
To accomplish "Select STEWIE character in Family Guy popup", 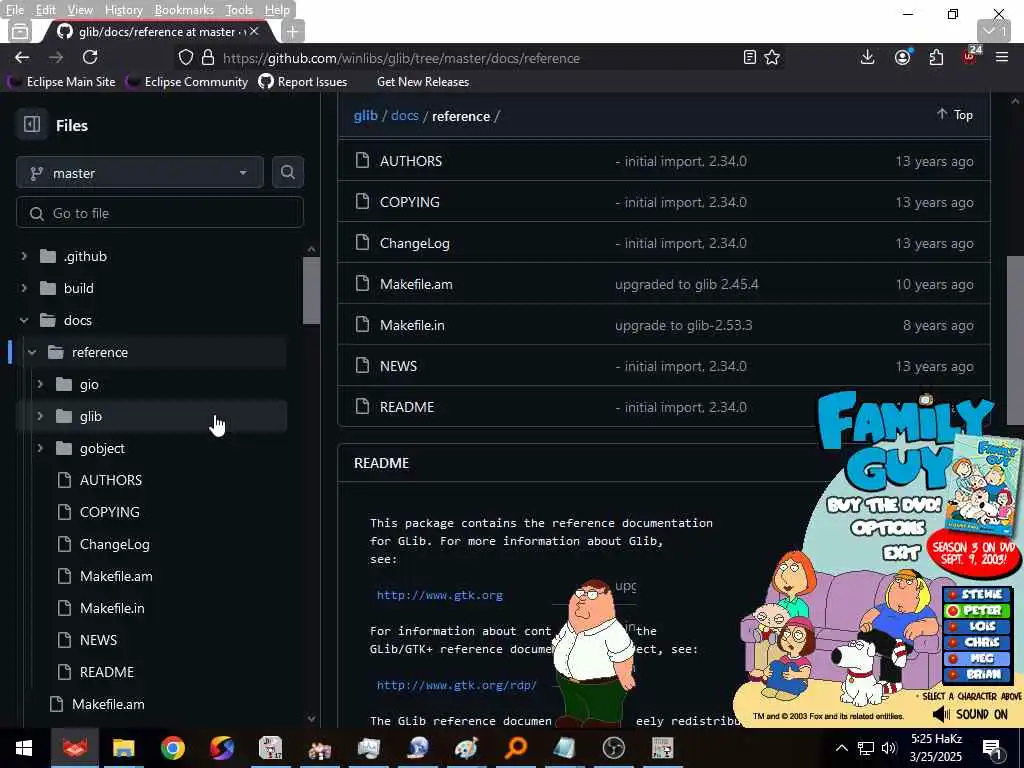I will click(x=977, y=594).
